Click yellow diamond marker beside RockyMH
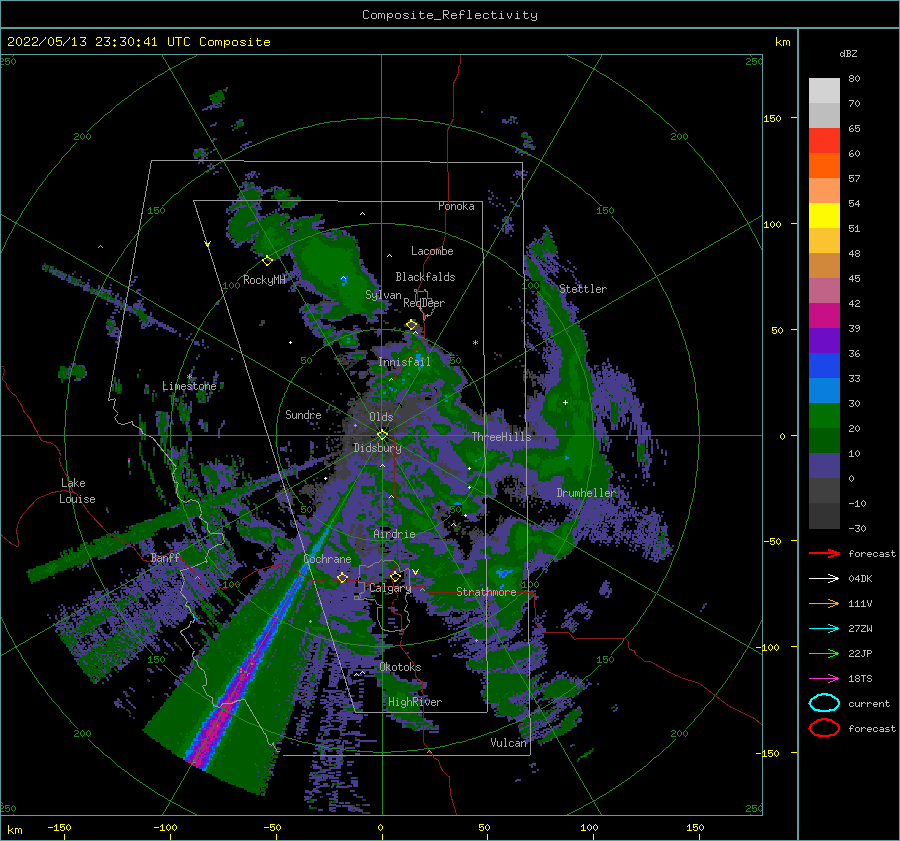Image resolution: width=900 pixels, height=841 pixels. 267,261
